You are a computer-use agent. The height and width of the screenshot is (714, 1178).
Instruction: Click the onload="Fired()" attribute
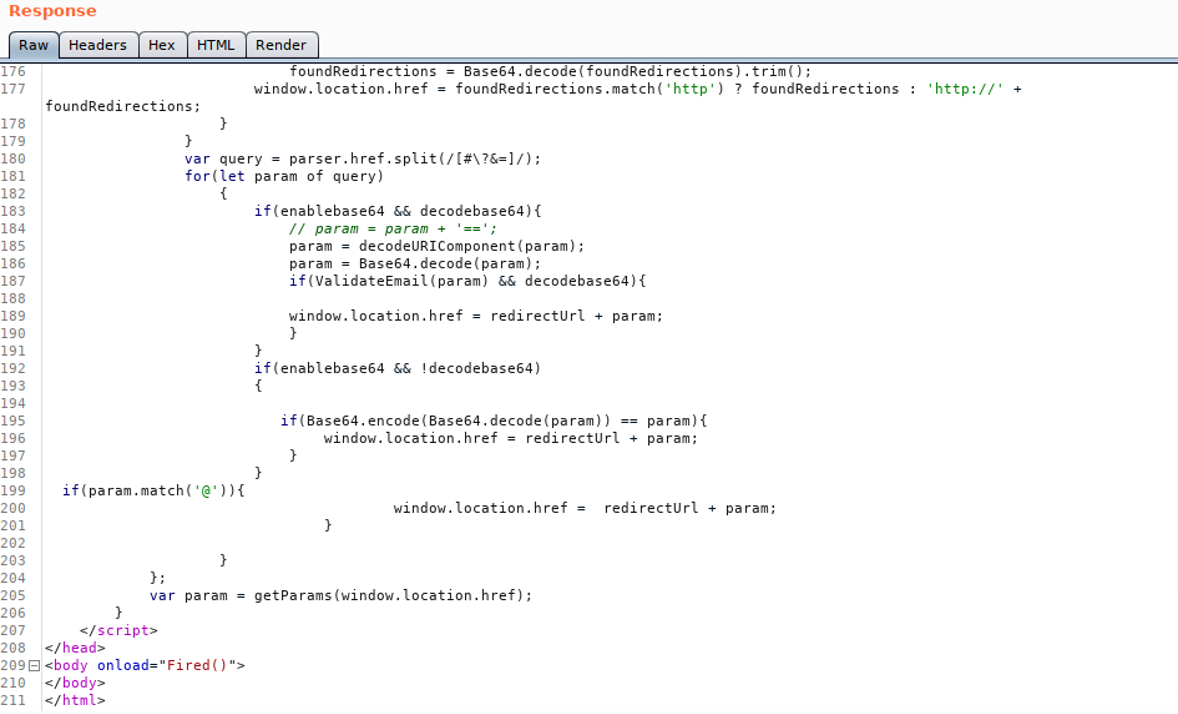click(x=167, y=666)
